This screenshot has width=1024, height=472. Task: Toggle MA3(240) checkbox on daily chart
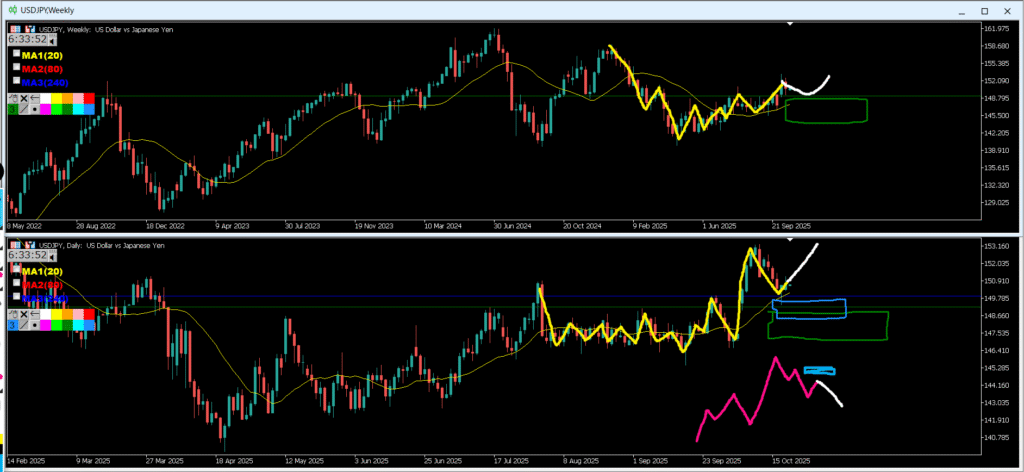click(16, 296)
